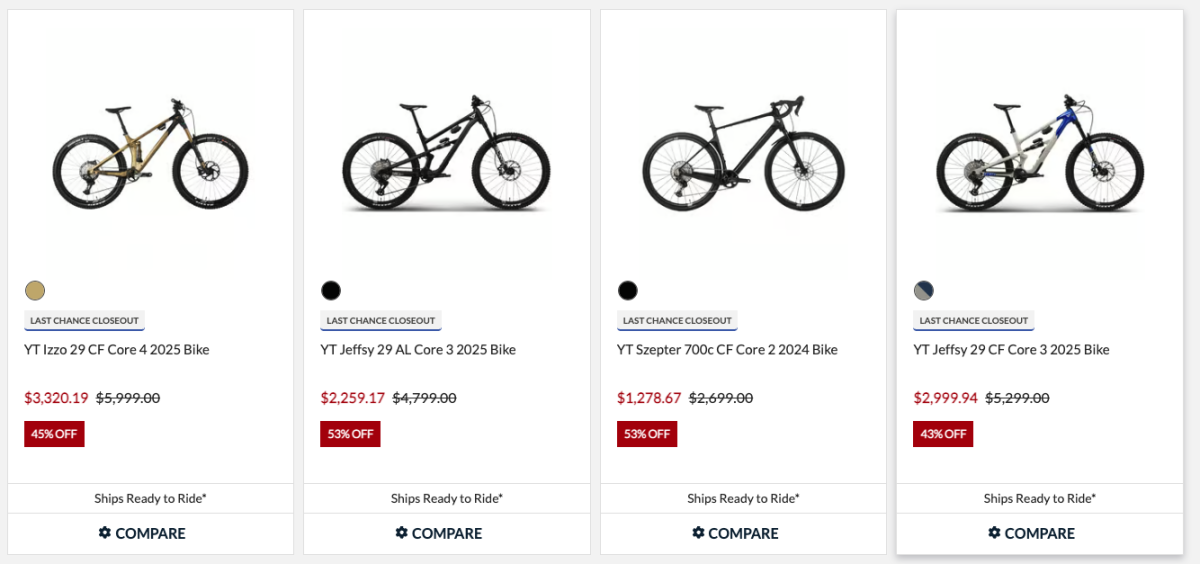This screenshot has height=564, width=1200.
Task: Select black swatch for Jeffsy 29 AL
Action: pyautogui.click(x=331, y=291)
